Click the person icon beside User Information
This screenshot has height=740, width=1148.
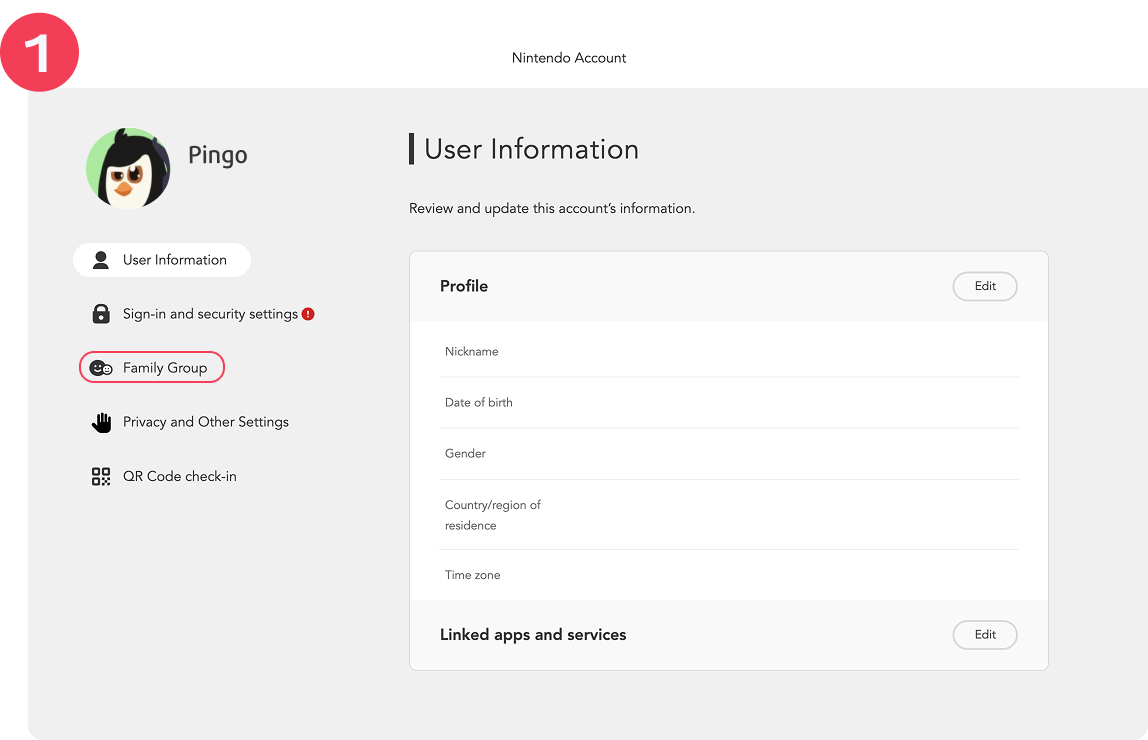[x=100, y=260]
